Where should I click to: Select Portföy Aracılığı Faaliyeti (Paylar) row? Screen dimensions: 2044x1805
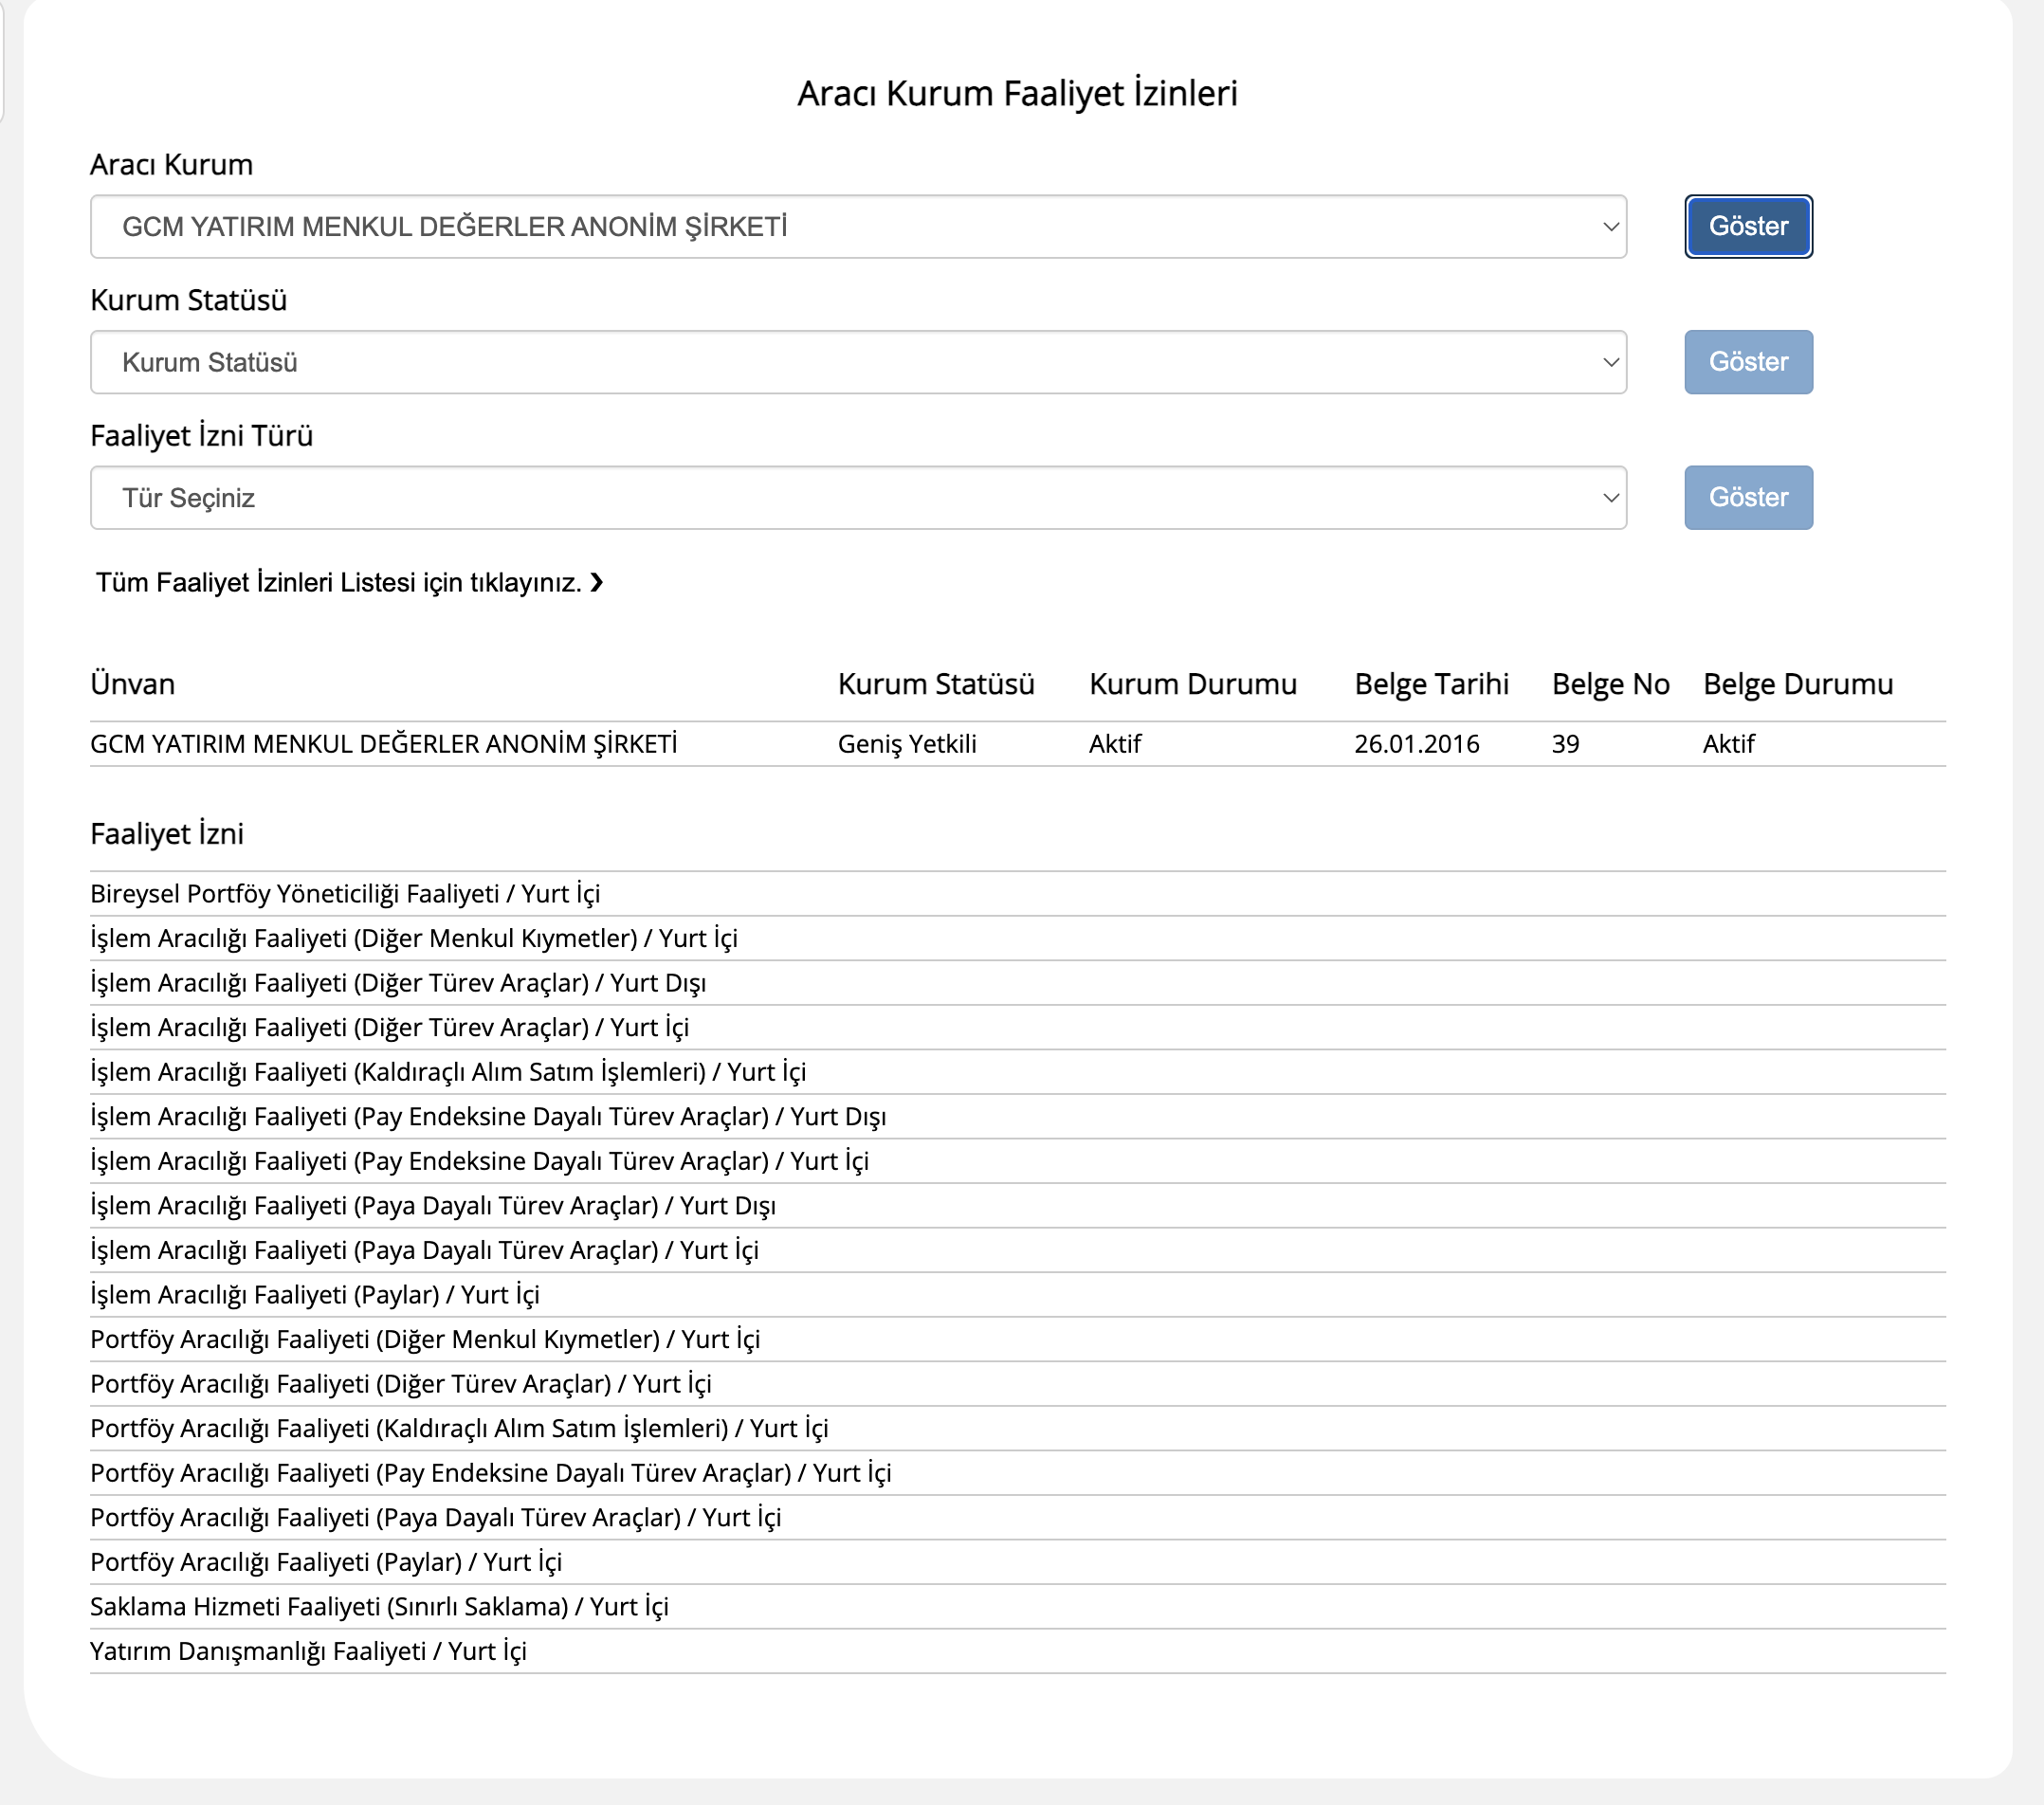click(1018, 1561)
